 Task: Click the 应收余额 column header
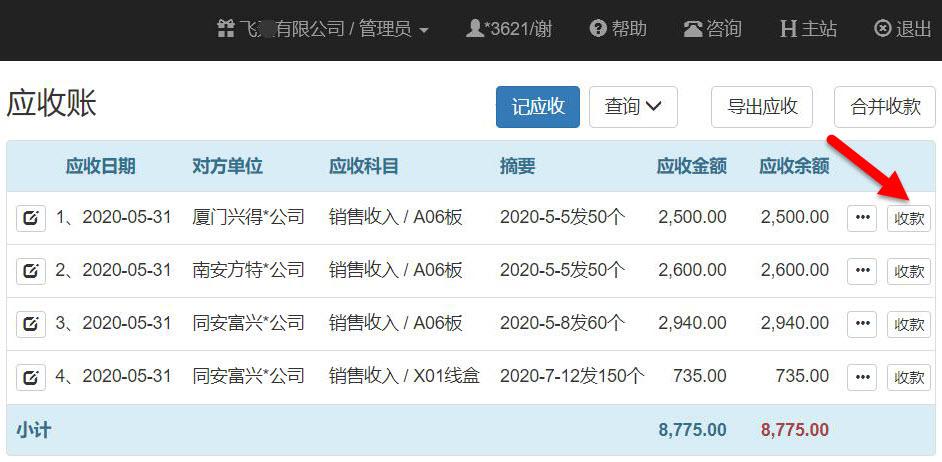(x=794, y=166)
